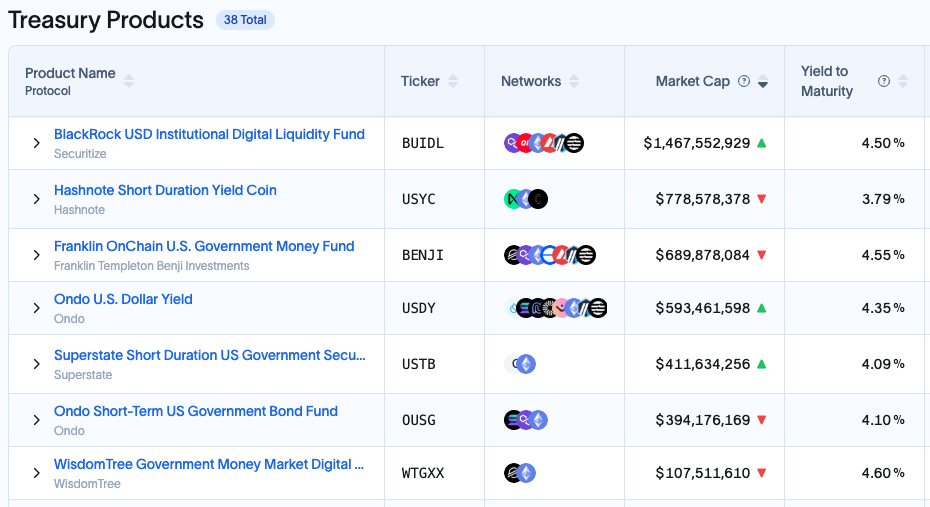
Task: Click the black Canton icon in USYC row
Action: click(539, 199)
